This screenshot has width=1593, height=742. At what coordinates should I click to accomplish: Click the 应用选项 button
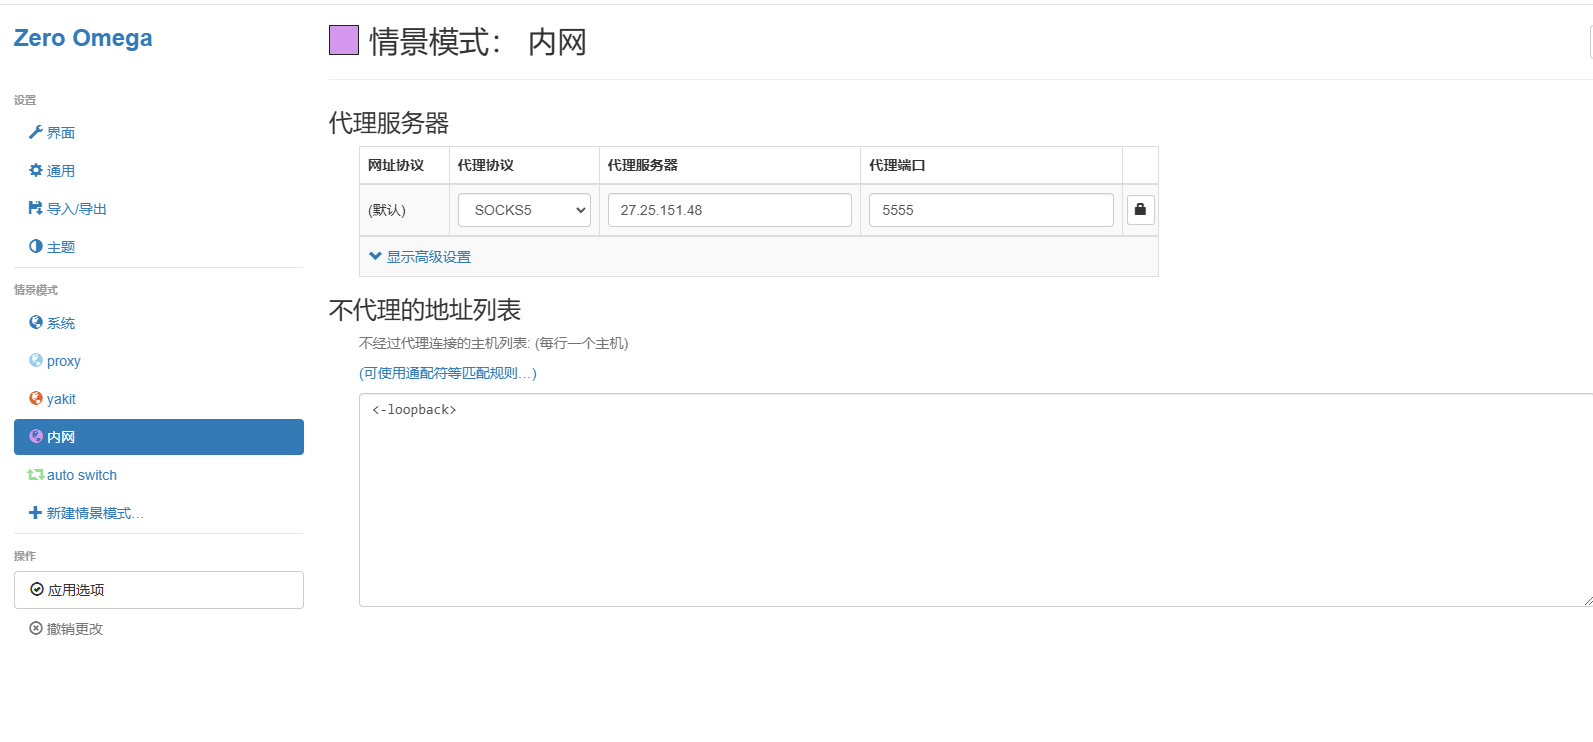tap(158, 590)
